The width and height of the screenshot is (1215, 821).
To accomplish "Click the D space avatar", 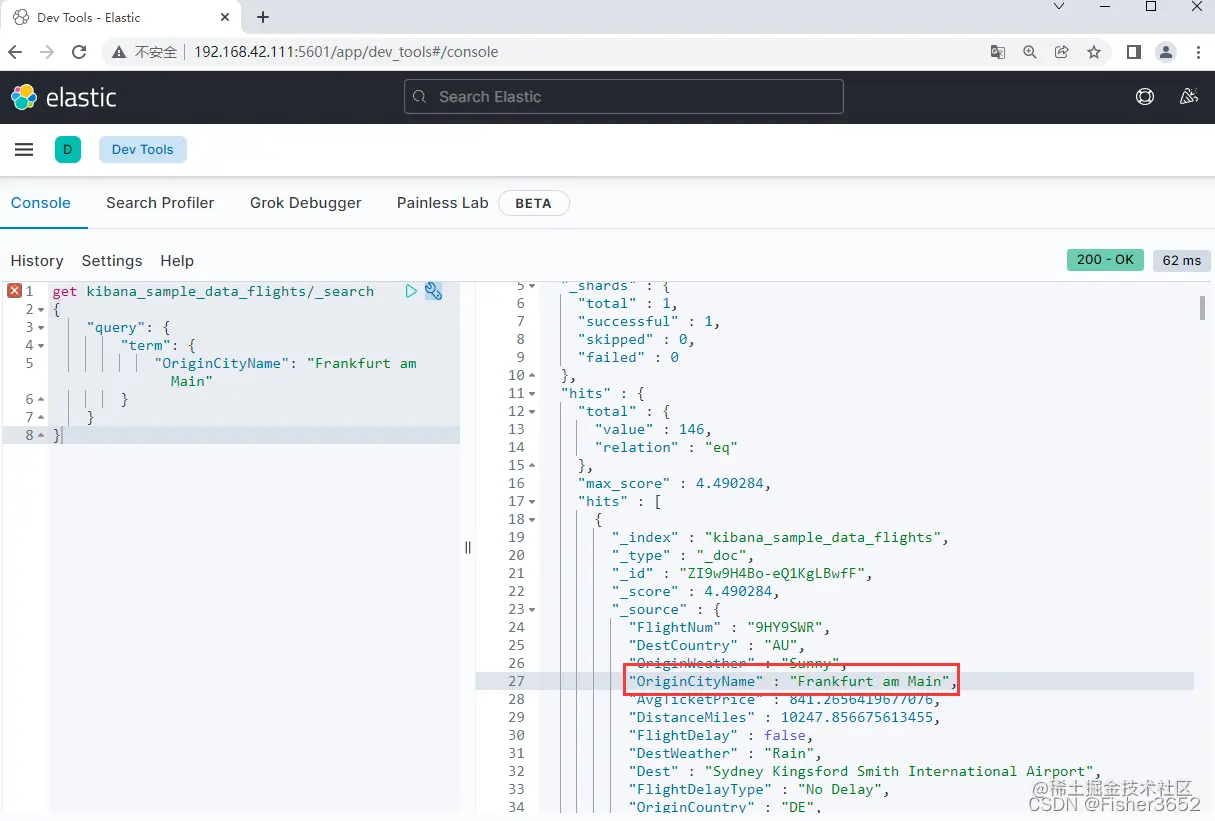I will coord(68,150).
